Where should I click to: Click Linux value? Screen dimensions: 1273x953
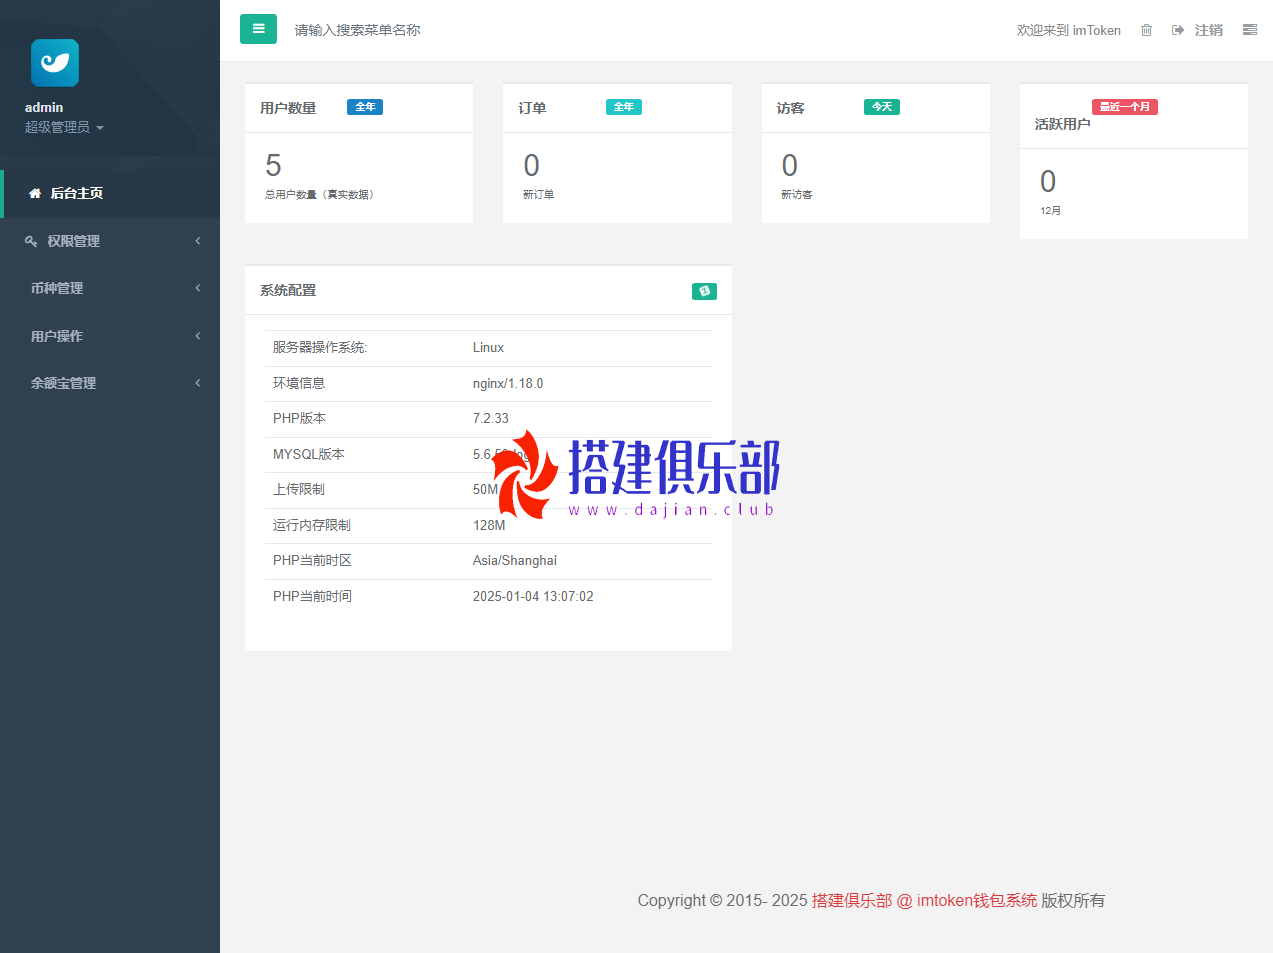(x=488, y=347)
